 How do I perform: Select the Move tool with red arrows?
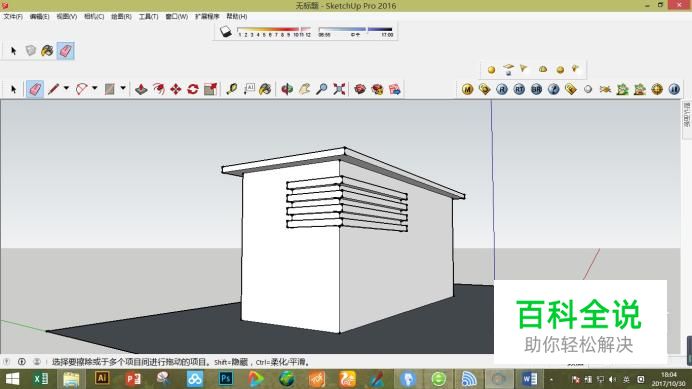(x=176, y=89)
